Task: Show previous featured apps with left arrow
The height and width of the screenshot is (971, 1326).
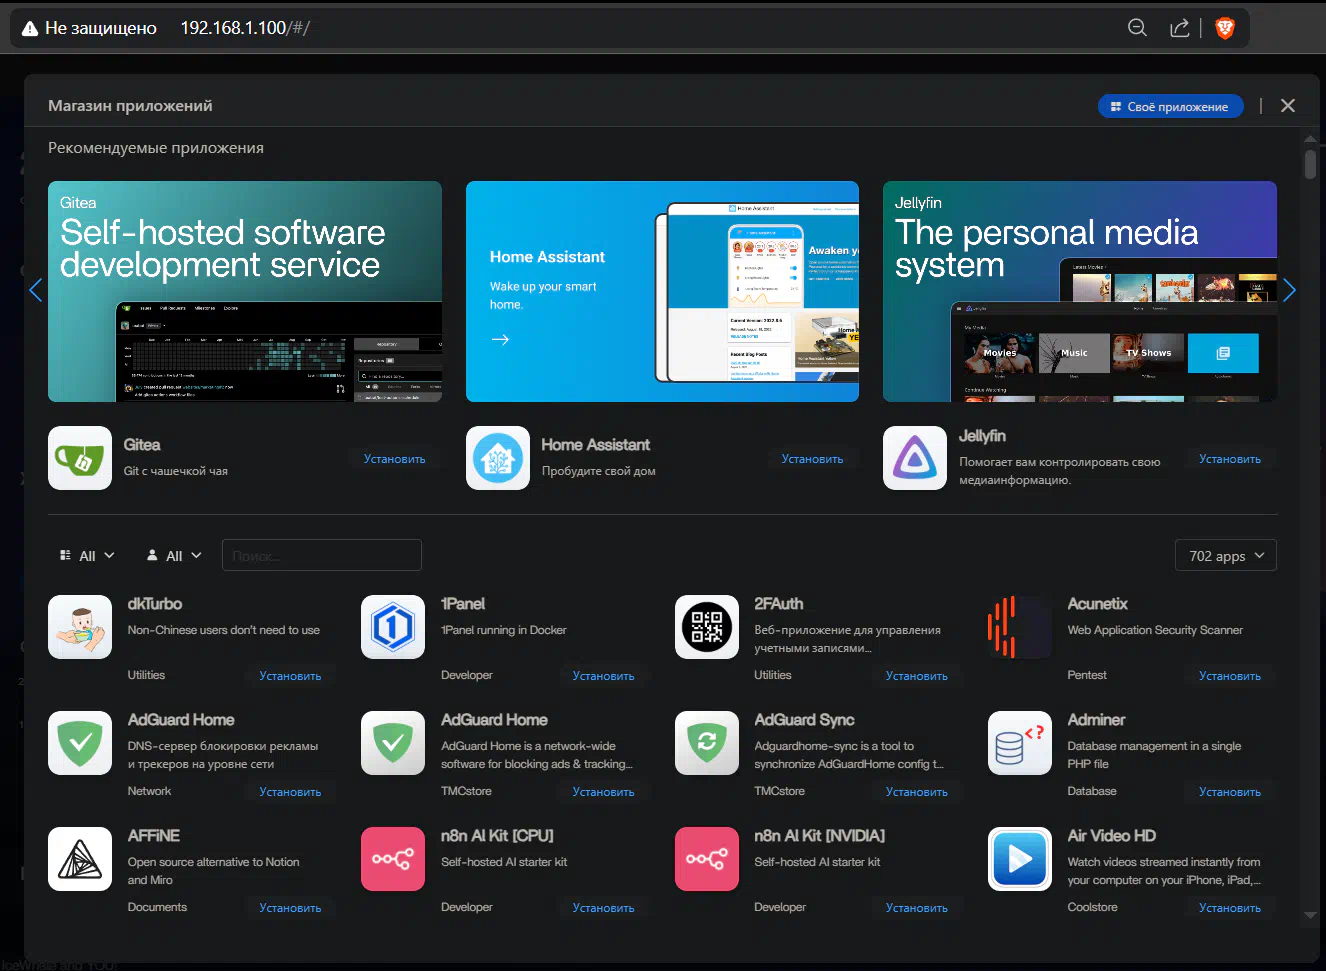Action: 36,290
